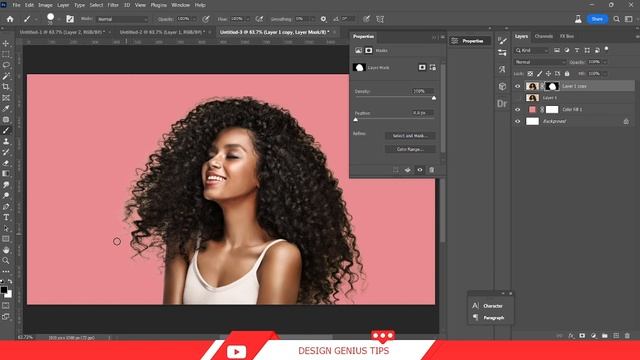
Task: Select the Lasso tool
Action: tap(6, 65)
